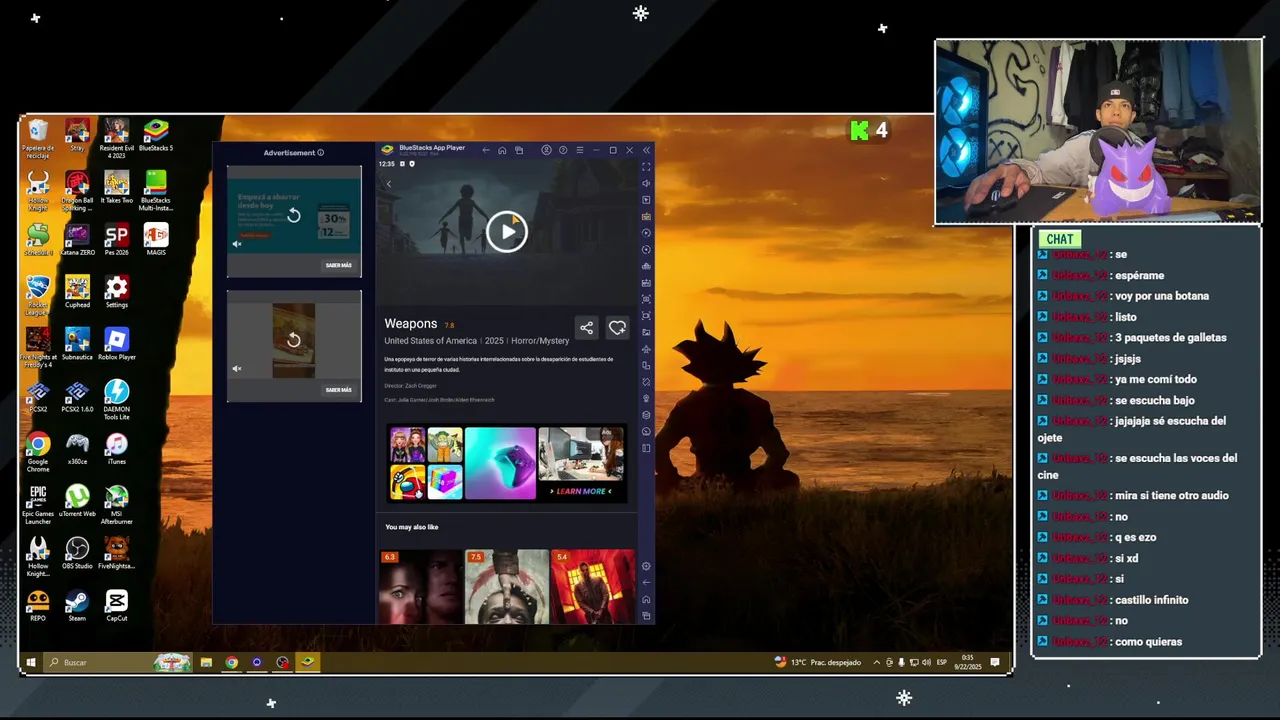Open File Explorer from the taskbar
Viewport: 1280px width, 720px height.
[206, 662]
